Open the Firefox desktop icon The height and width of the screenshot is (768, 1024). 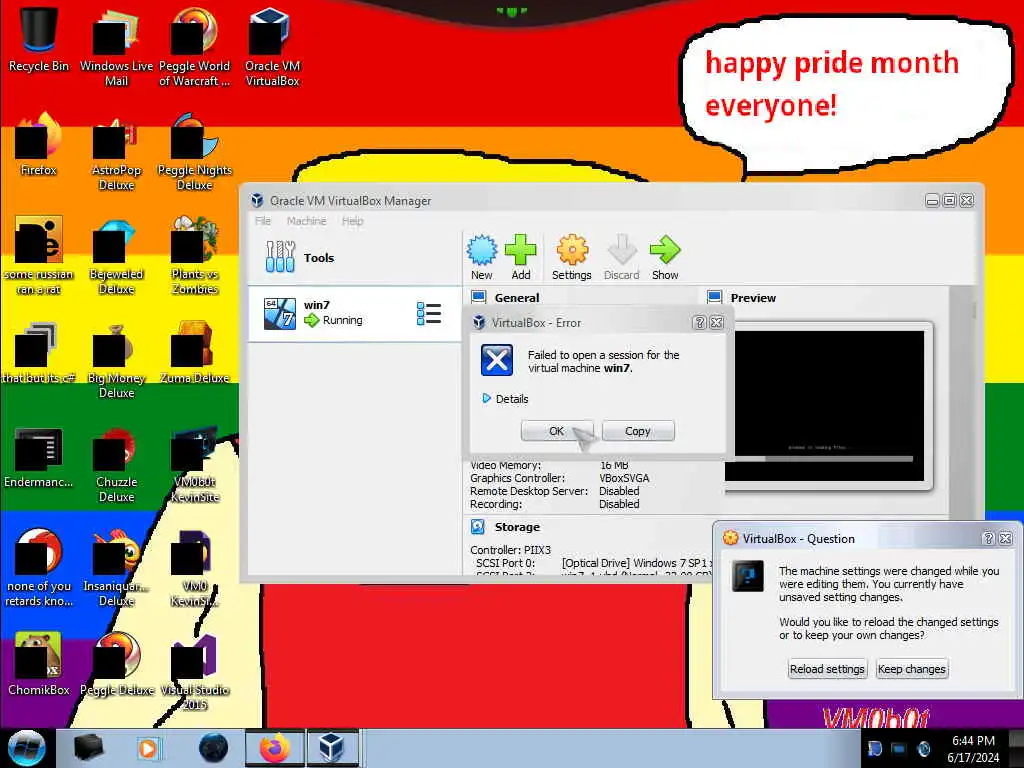[x=39, y=144]
